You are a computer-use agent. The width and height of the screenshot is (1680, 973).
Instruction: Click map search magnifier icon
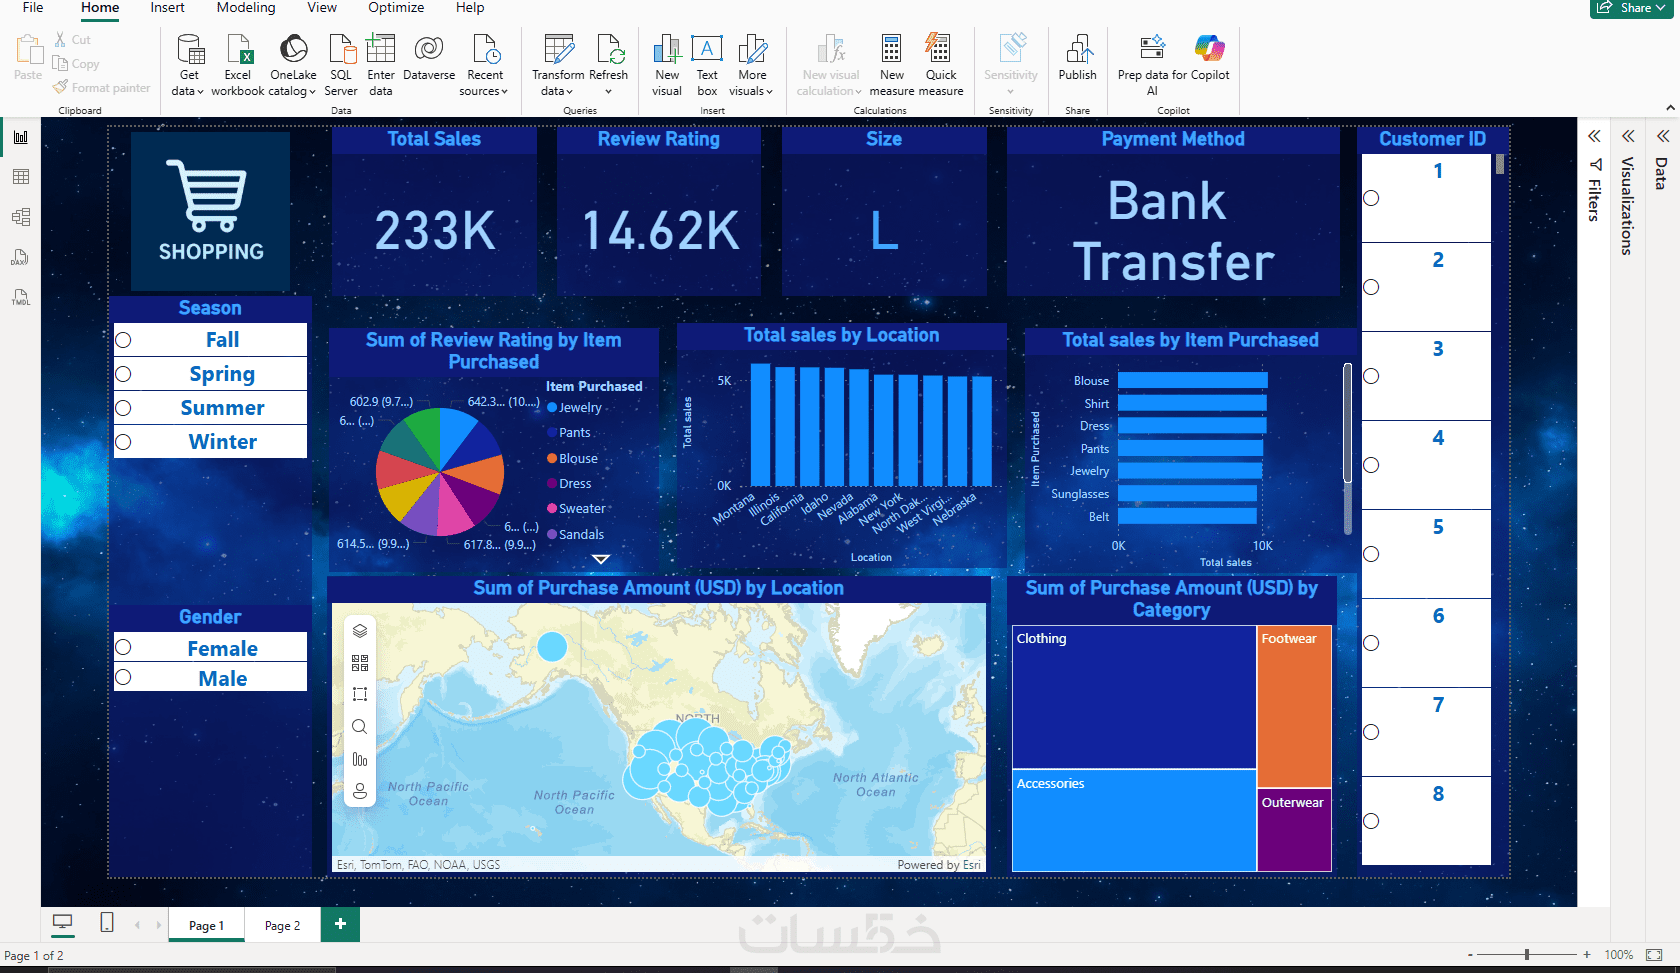[360, 727]
